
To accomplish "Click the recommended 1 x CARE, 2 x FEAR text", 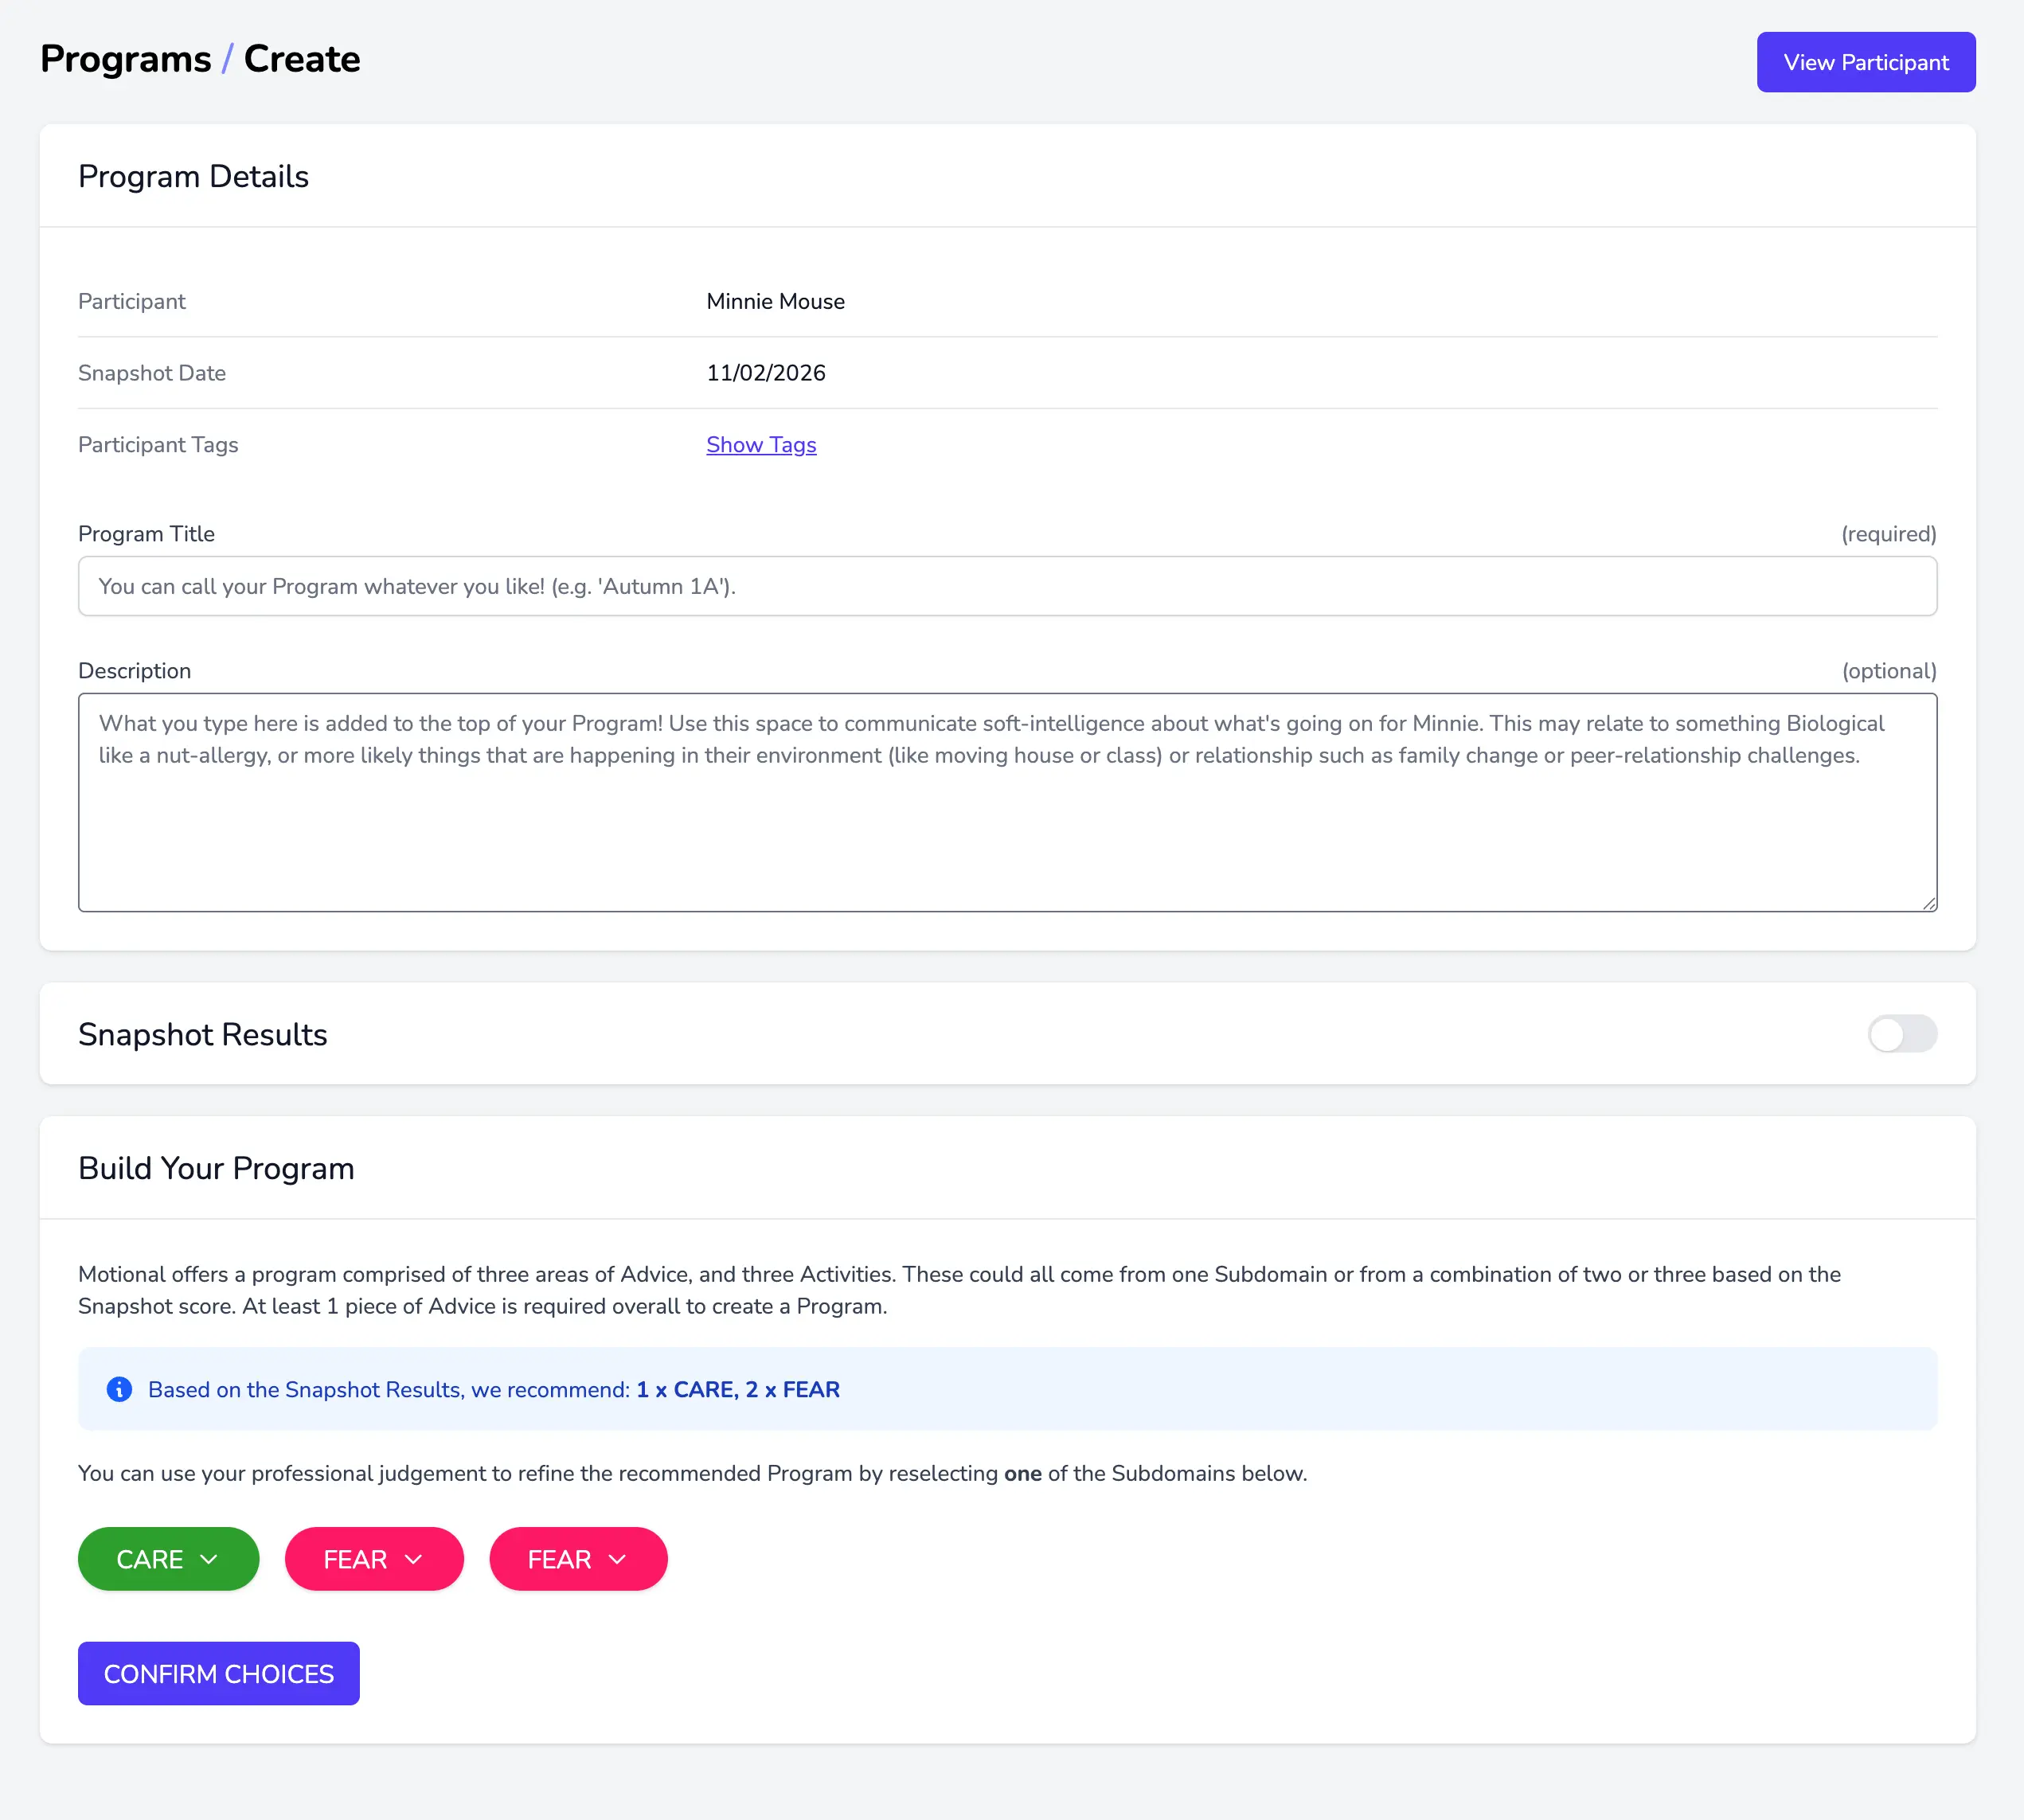I will 738,1389.
